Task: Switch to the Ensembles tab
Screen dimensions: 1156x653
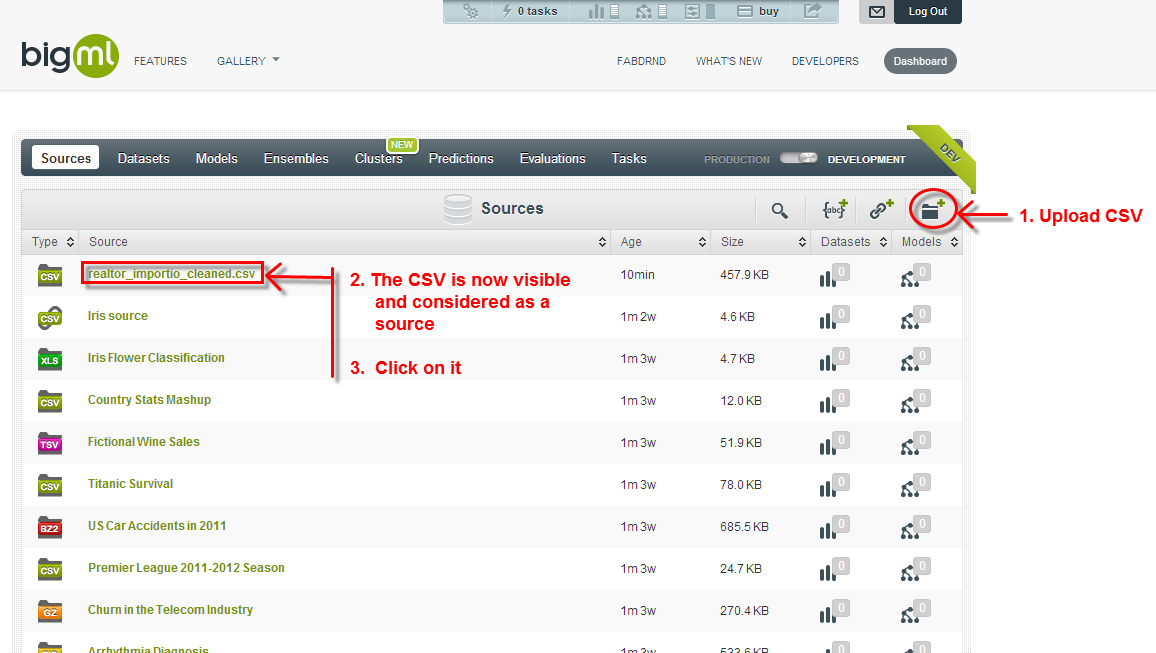Action: 296,158
